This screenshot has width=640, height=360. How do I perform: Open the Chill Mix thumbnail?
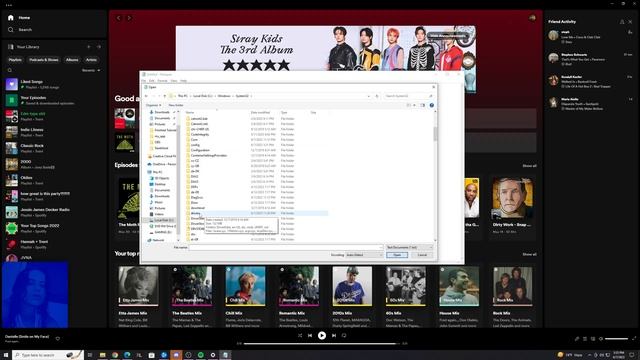tap(245, 286)
